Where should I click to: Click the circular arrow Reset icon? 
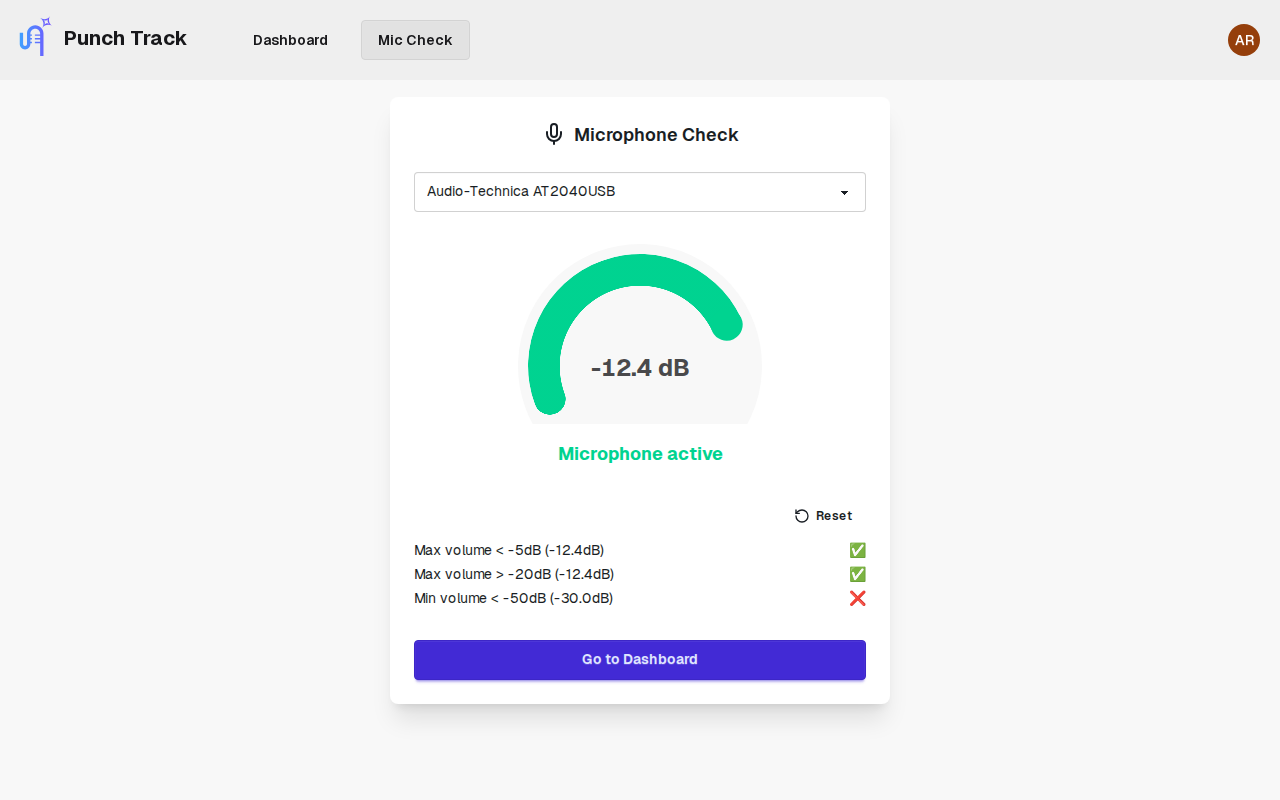pyautogui.click(x=802, y=516)
